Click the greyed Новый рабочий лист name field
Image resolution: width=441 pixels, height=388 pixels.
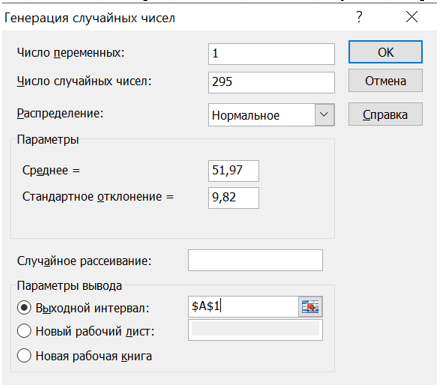click(255, 330)
